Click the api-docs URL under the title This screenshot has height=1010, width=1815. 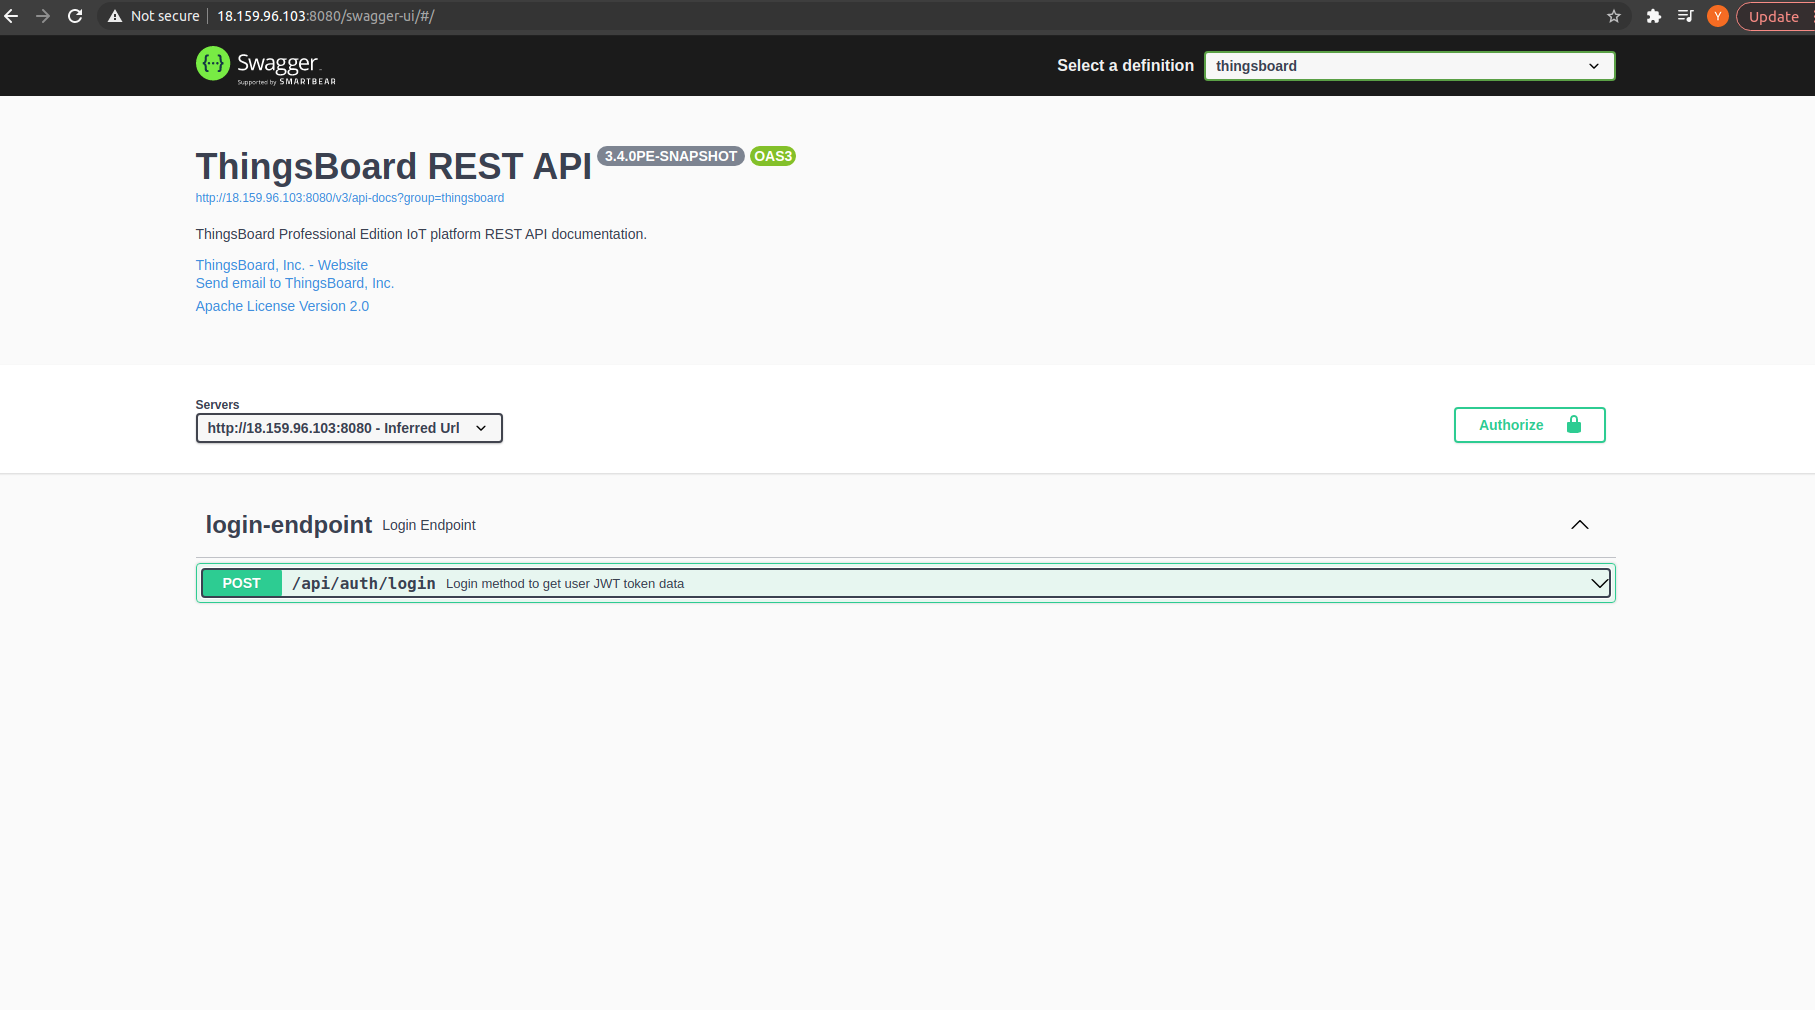point(349,197)
